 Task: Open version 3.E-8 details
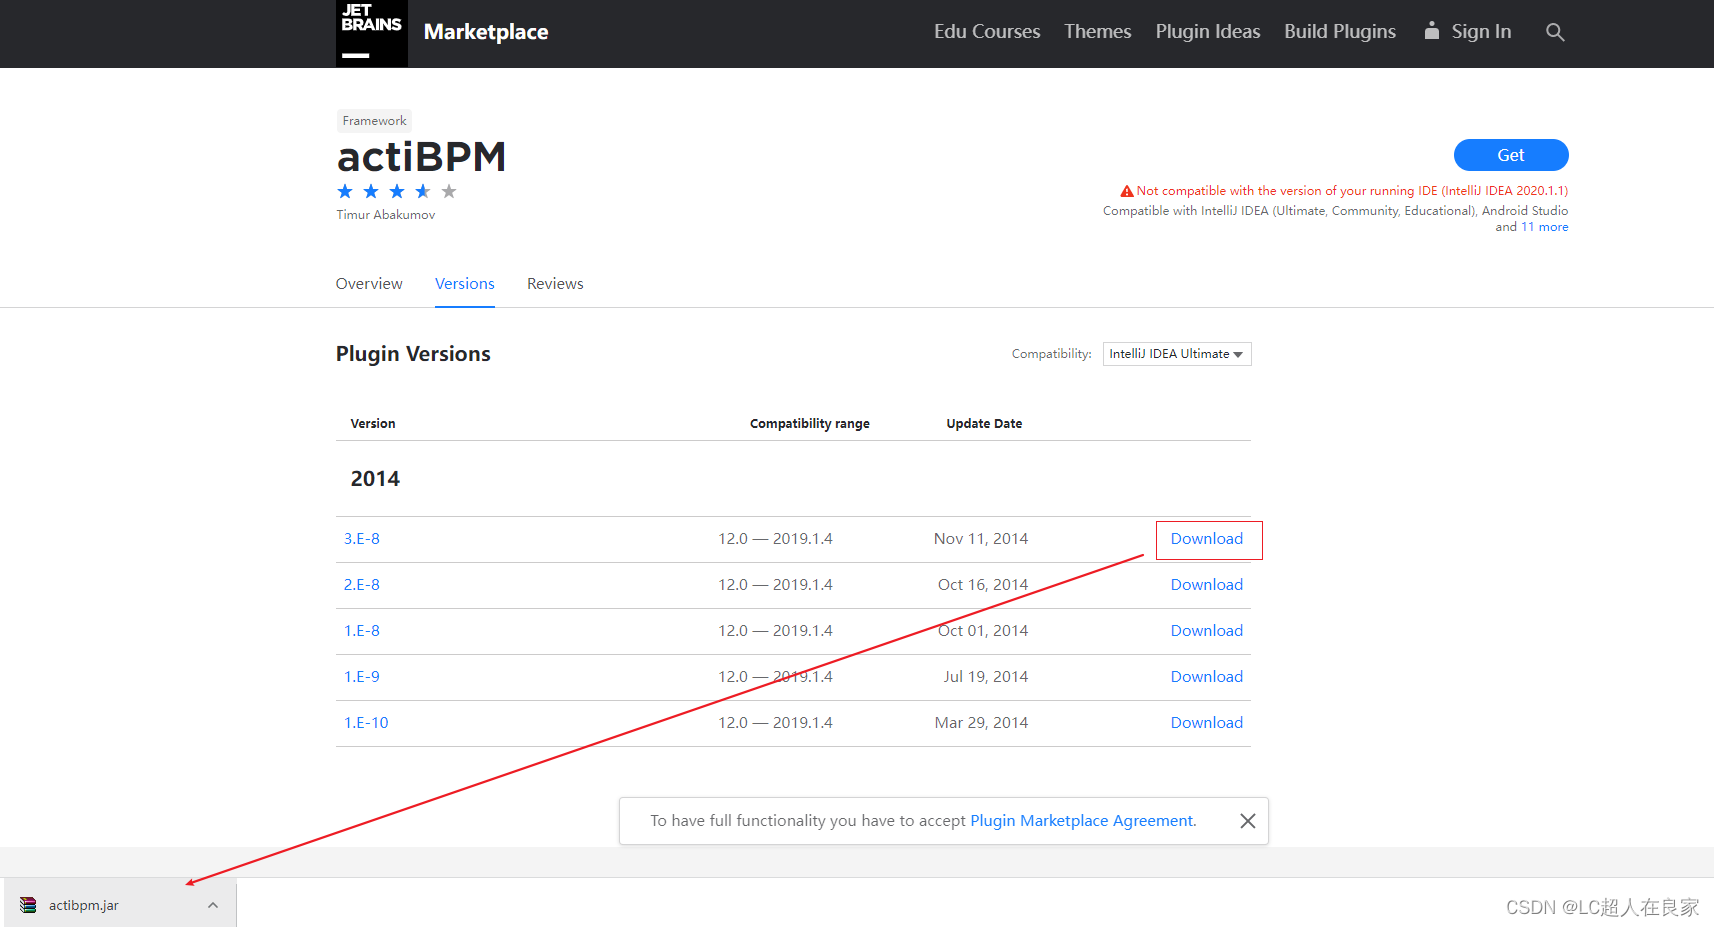tap(362, 539)
